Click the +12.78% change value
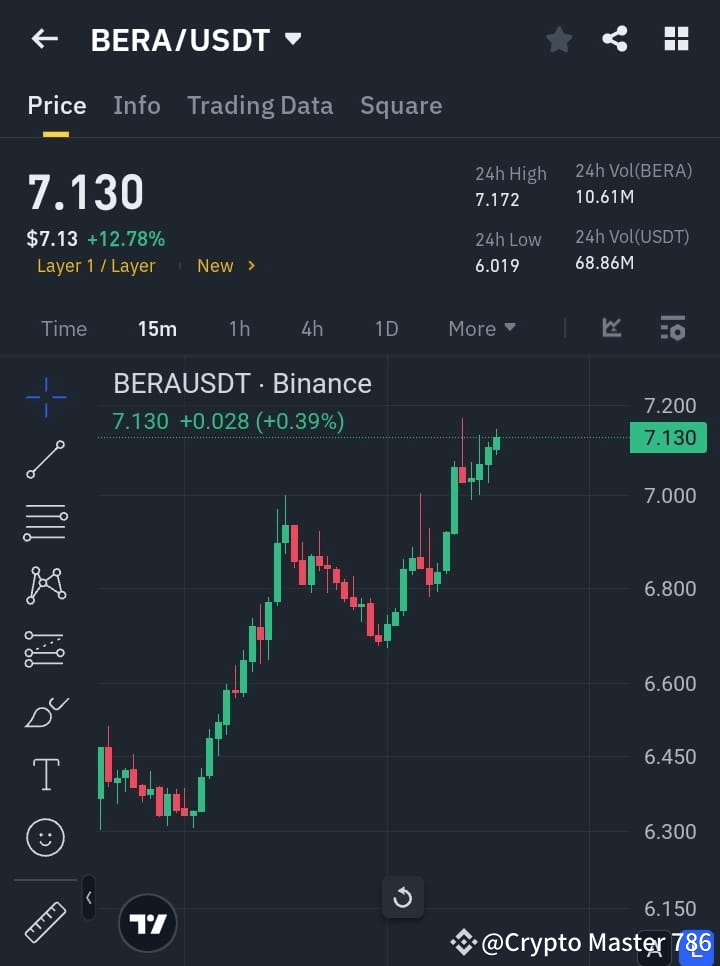The width and height of the screenshot is (720, 966). [126, 239]
